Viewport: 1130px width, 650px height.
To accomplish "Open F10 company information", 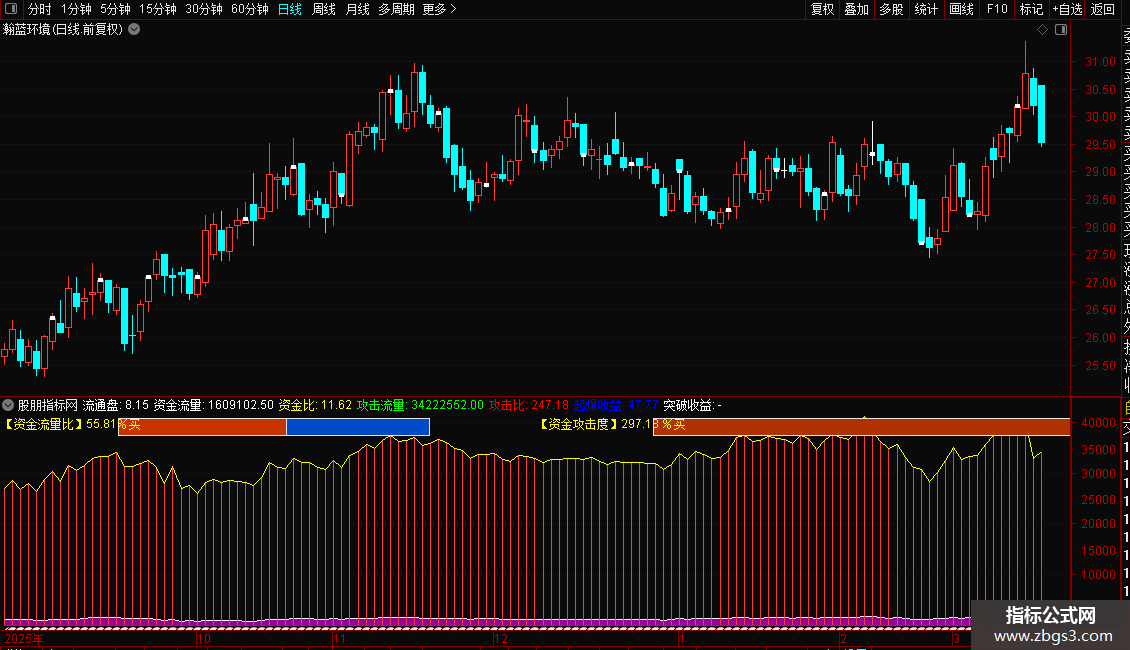I will [x=997, y=9].
